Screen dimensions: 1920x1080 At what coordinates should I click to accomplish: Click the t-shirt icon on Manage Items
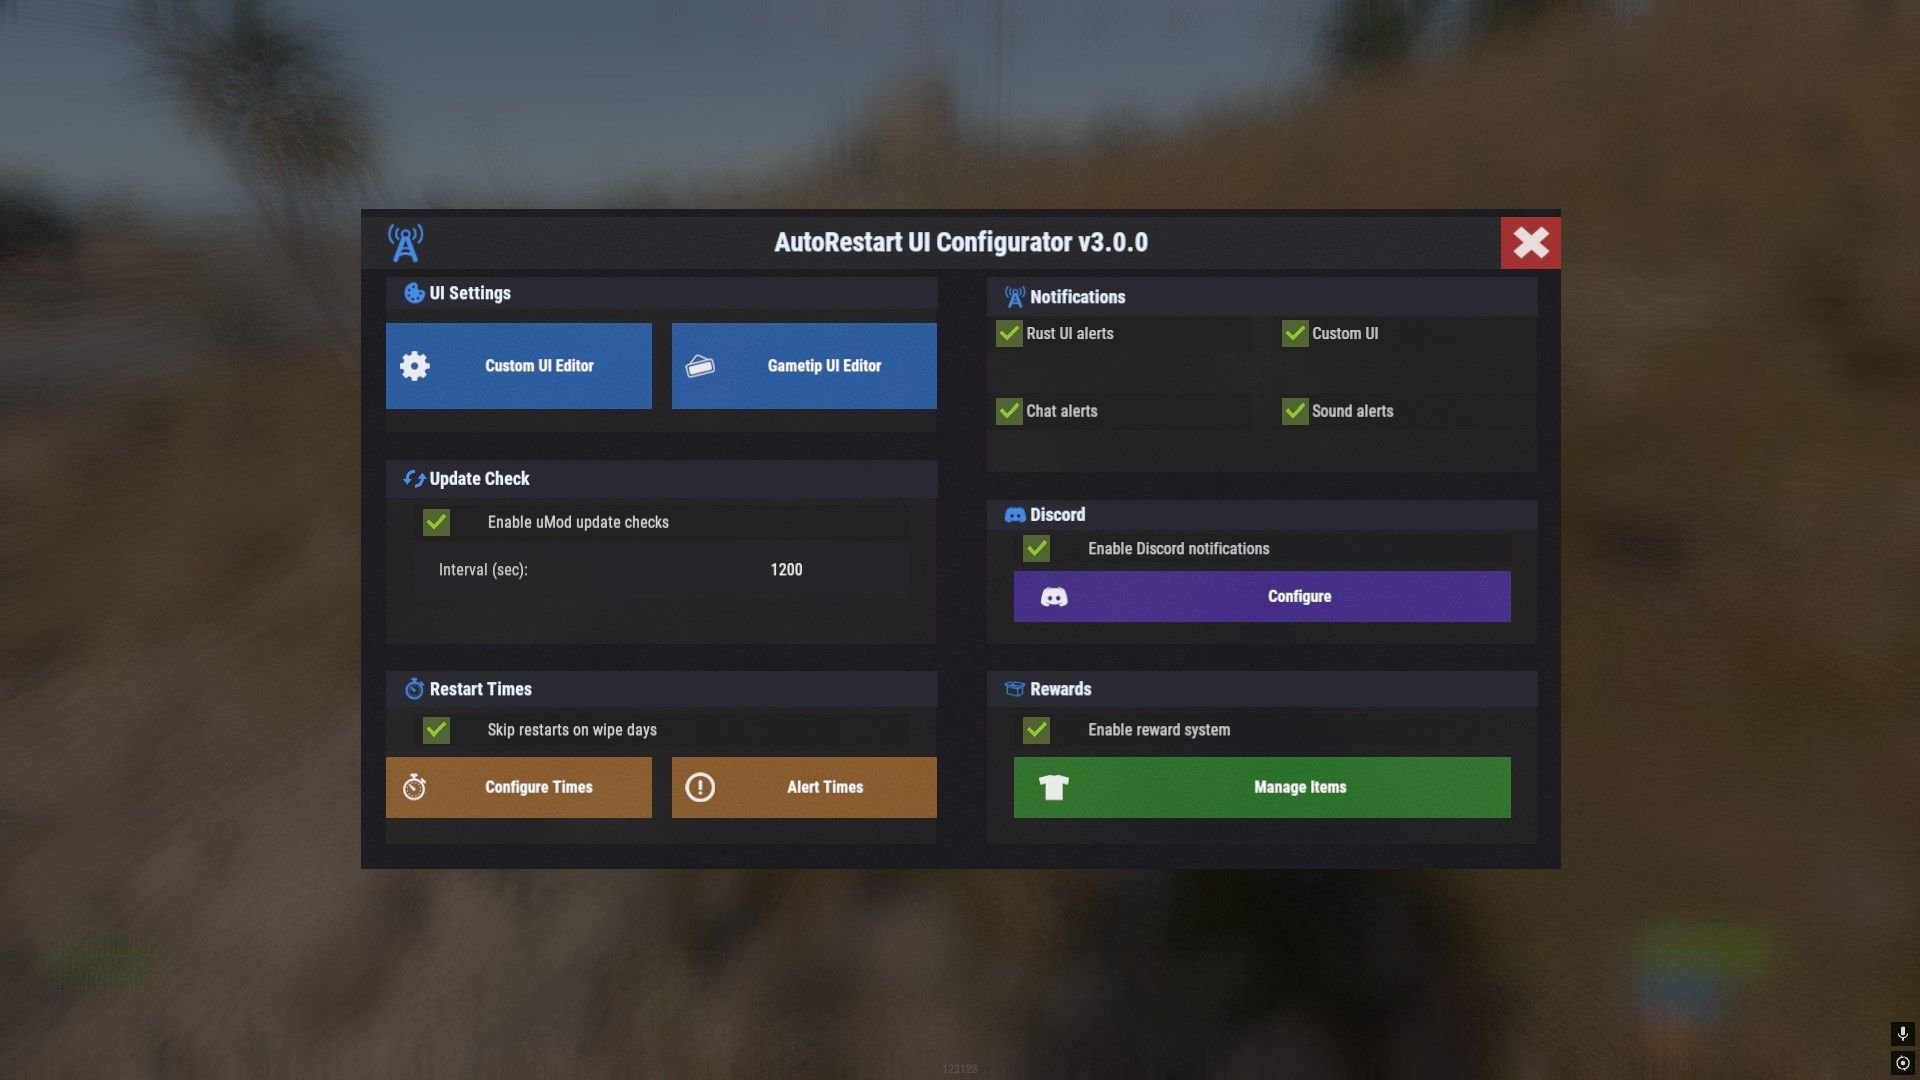coord(1054,788)
